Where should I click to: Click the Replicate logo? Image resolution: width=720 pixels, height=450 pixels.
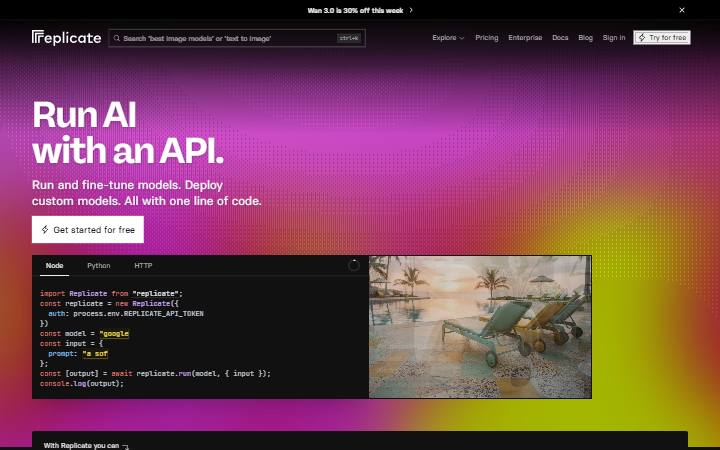[67, 38]
